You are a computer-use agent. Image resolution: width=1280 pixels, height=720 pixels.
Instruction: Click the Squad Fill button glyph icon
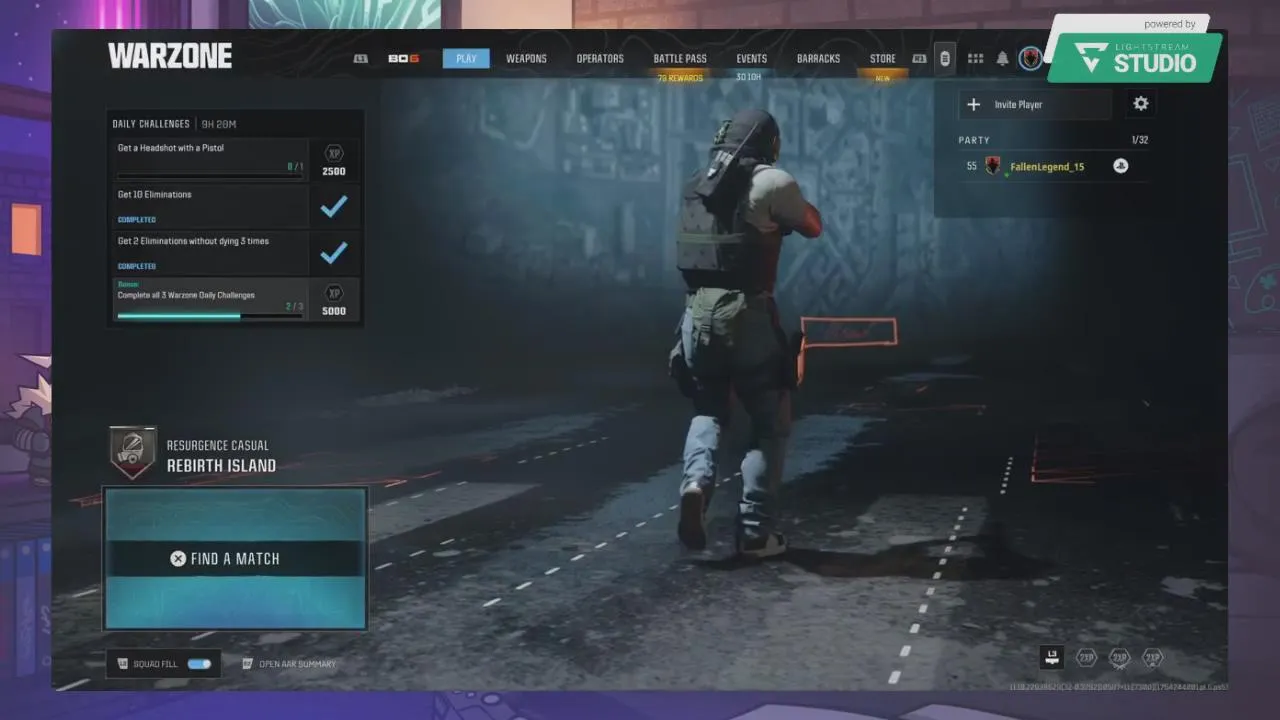(x=123, y=663)
